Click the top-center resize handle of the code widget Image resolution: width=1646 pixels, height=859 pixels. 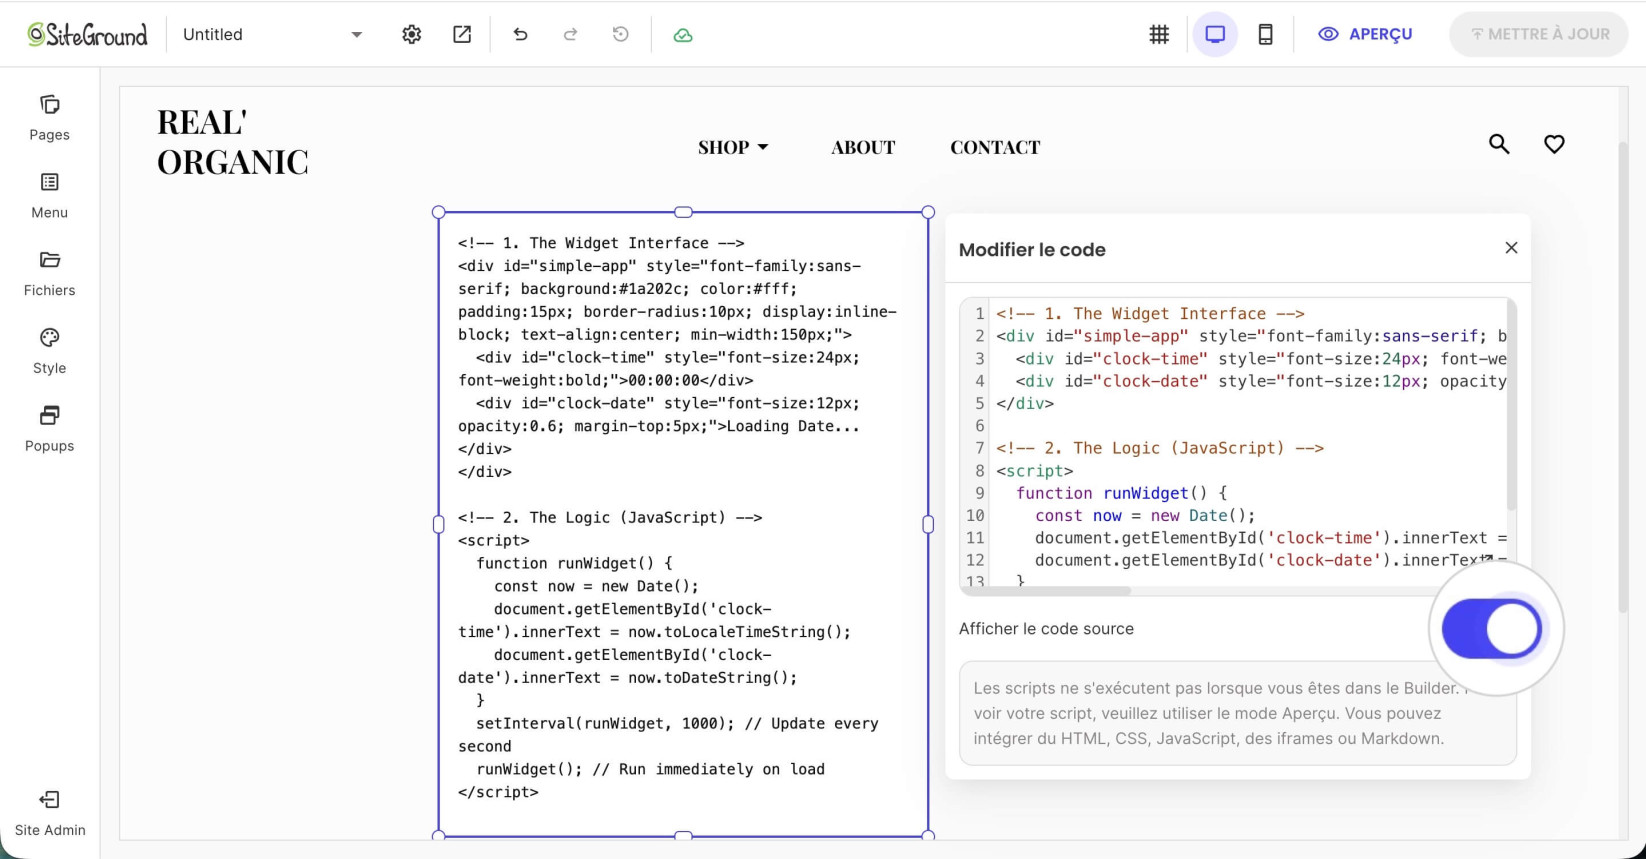[683, 212]
